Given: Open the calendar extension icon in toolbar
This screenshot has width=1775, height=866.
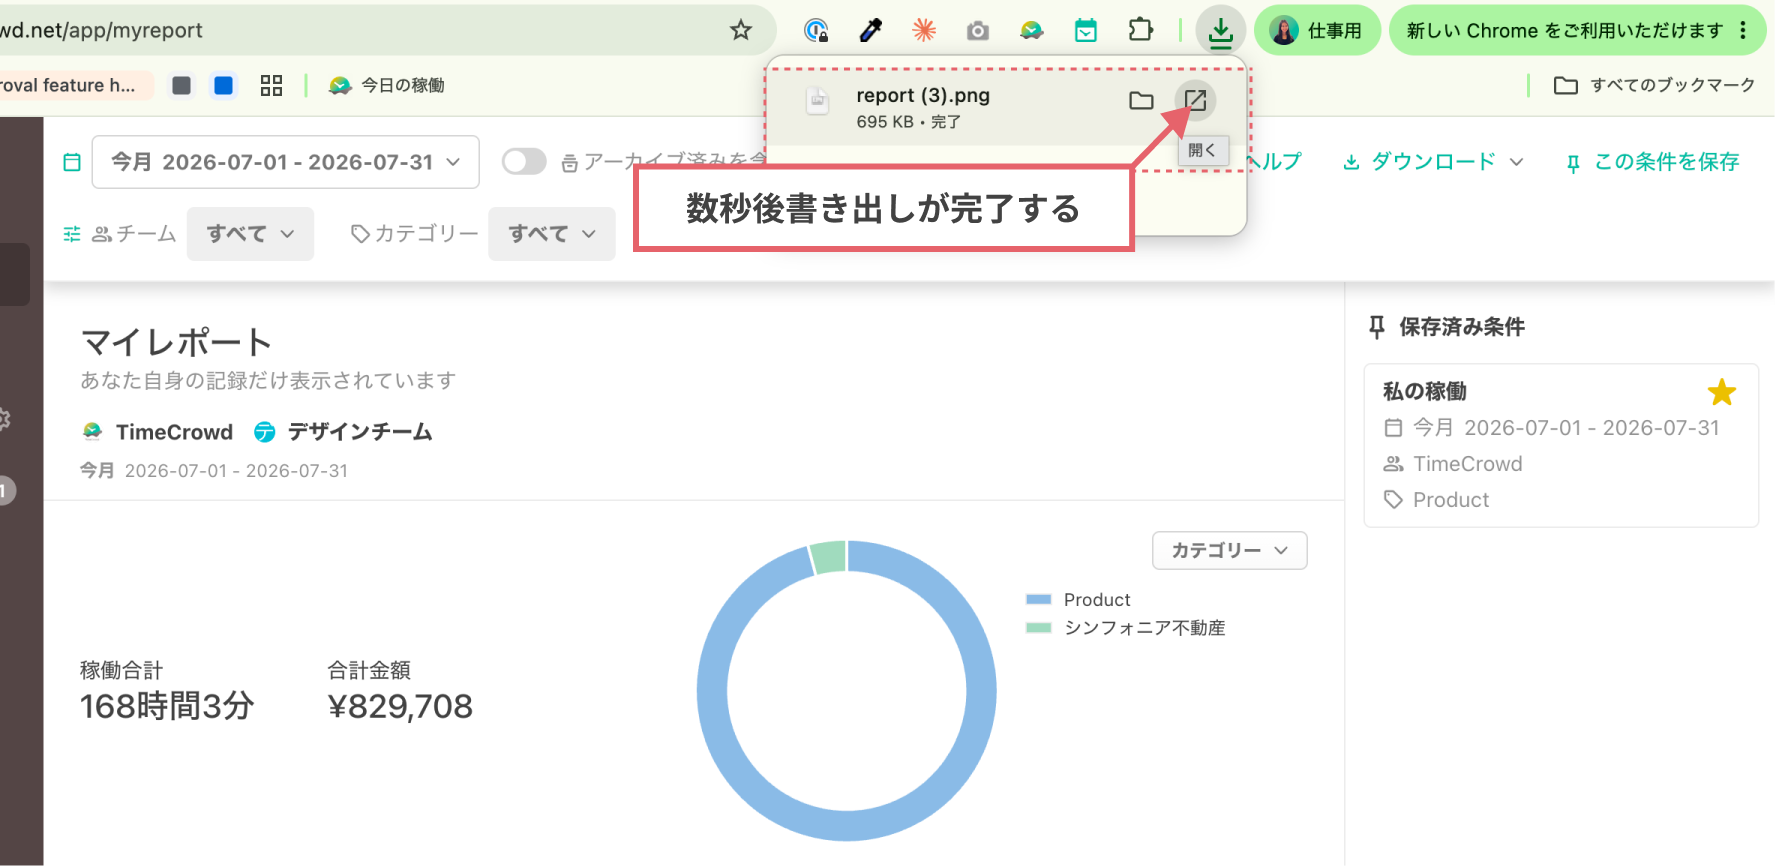Looking at the screenshot, I should [1086, 30].
